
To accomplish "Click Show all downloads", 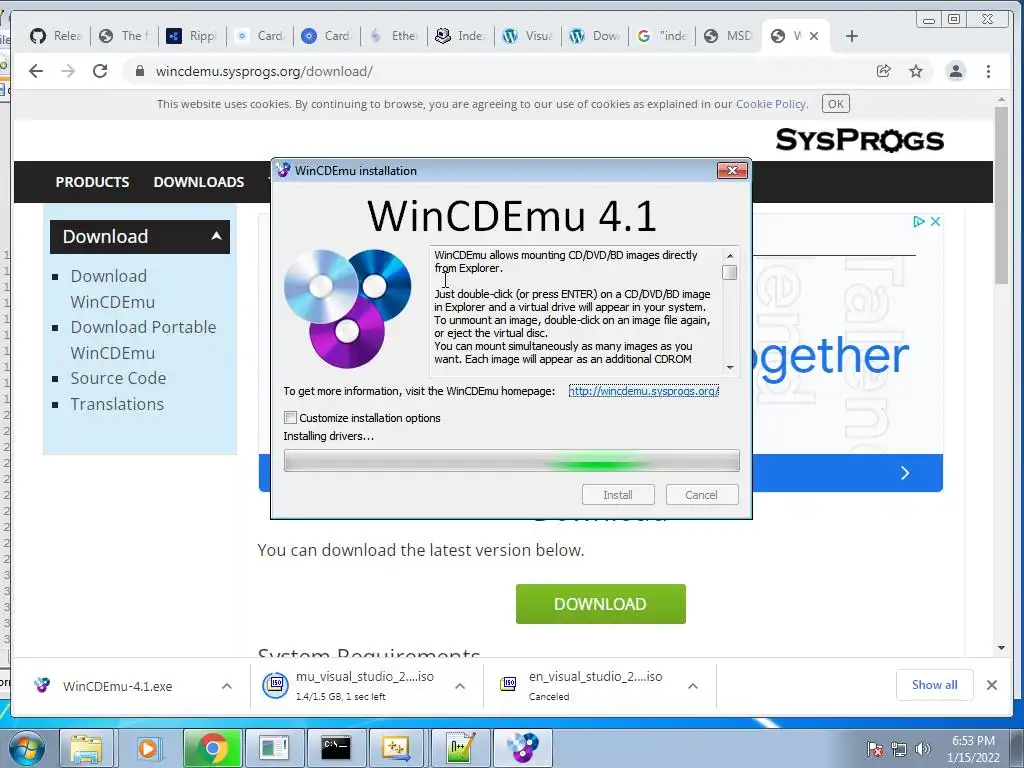I will (935, 684).
